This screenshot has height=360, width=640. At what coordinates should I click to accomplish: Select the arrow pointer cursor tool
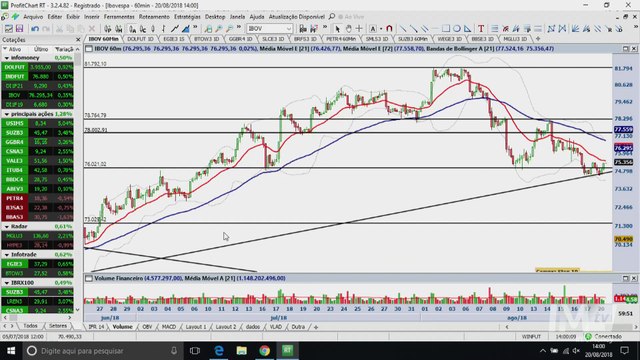tap(337, 29)
